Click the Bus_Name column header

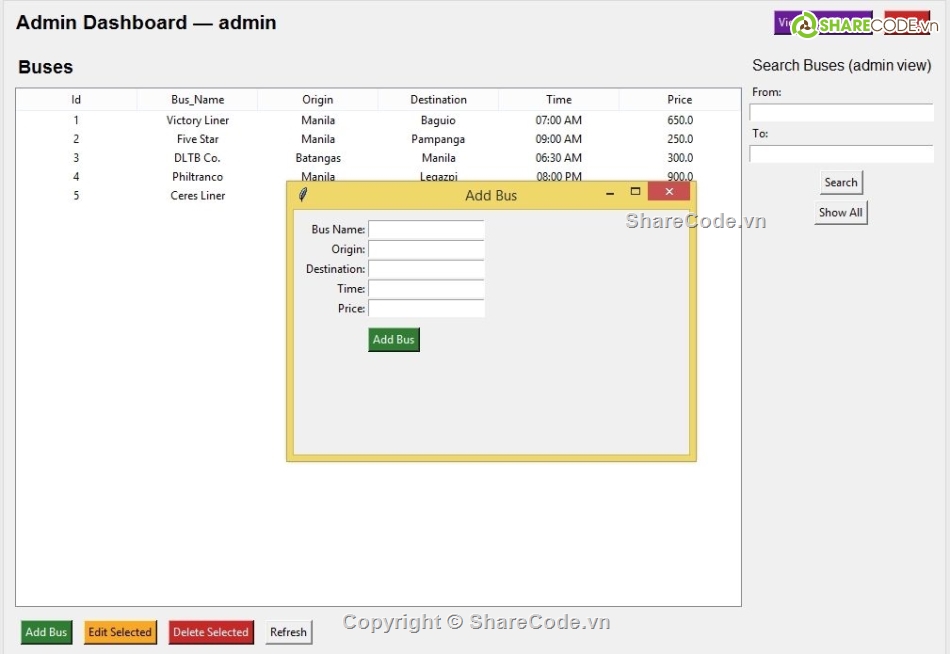point(197,99)
